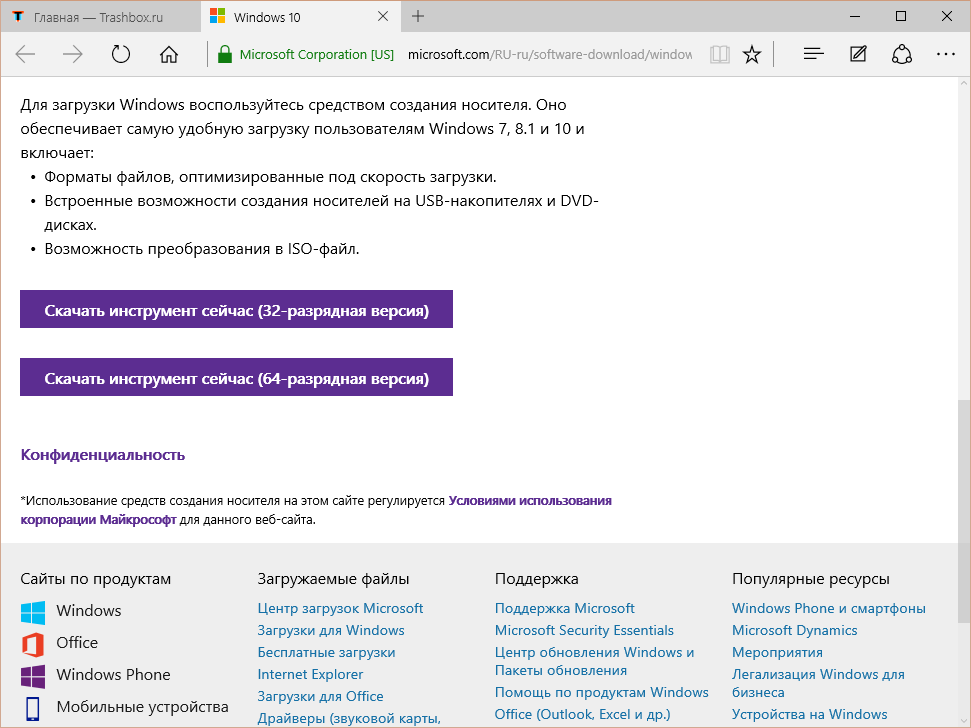Open Microsoft Security Essentials link

click(584, 630)
